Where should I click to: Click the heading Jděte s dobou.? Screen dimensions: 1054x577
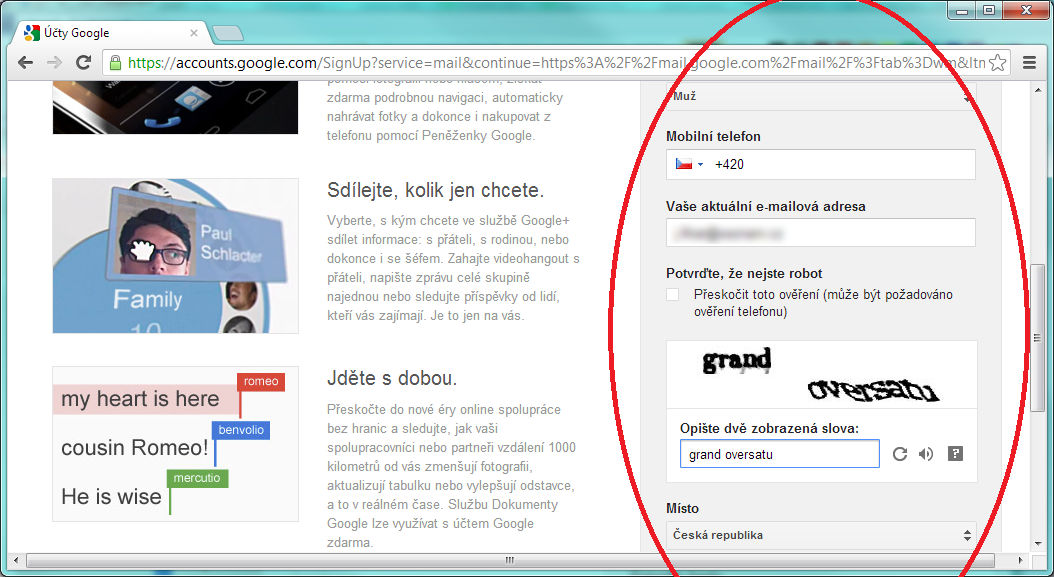click(x=392, y=379)
